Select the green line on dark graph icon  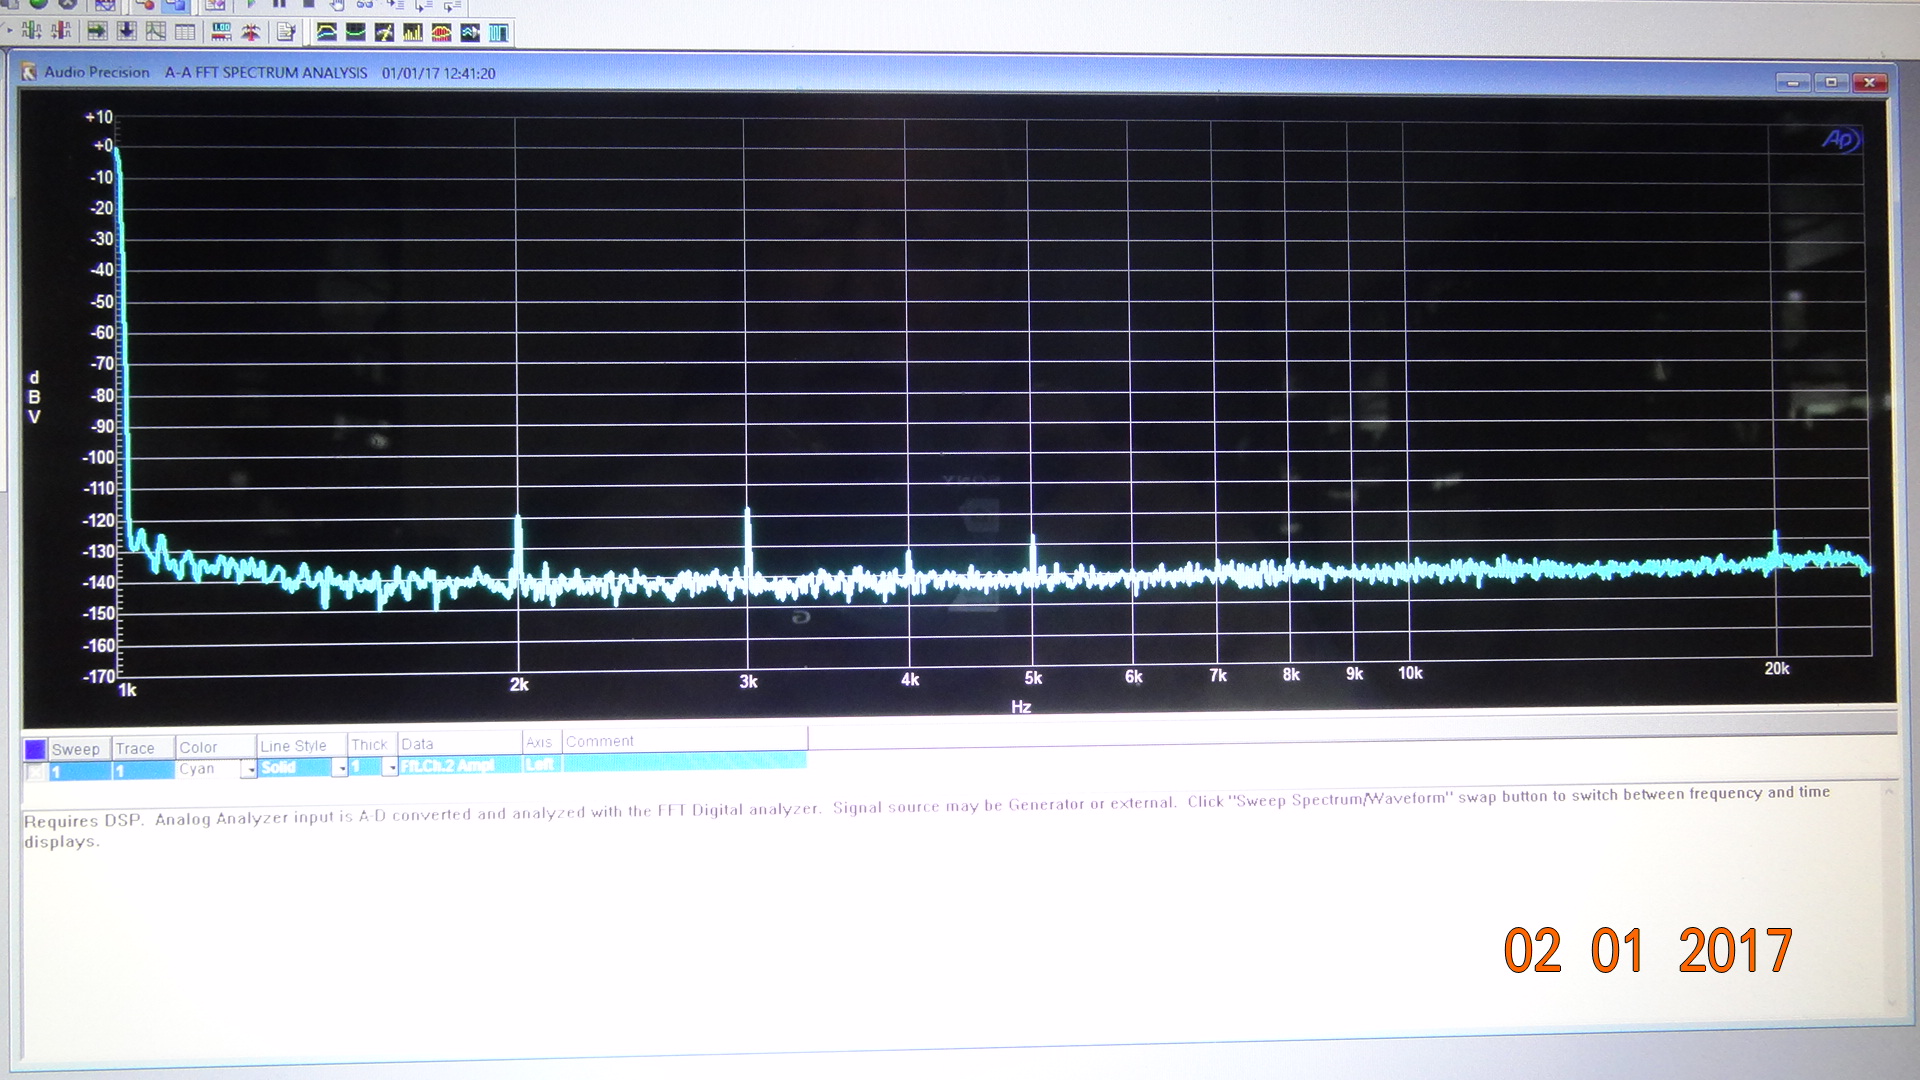pyautogui.click(x=356, y=32)
